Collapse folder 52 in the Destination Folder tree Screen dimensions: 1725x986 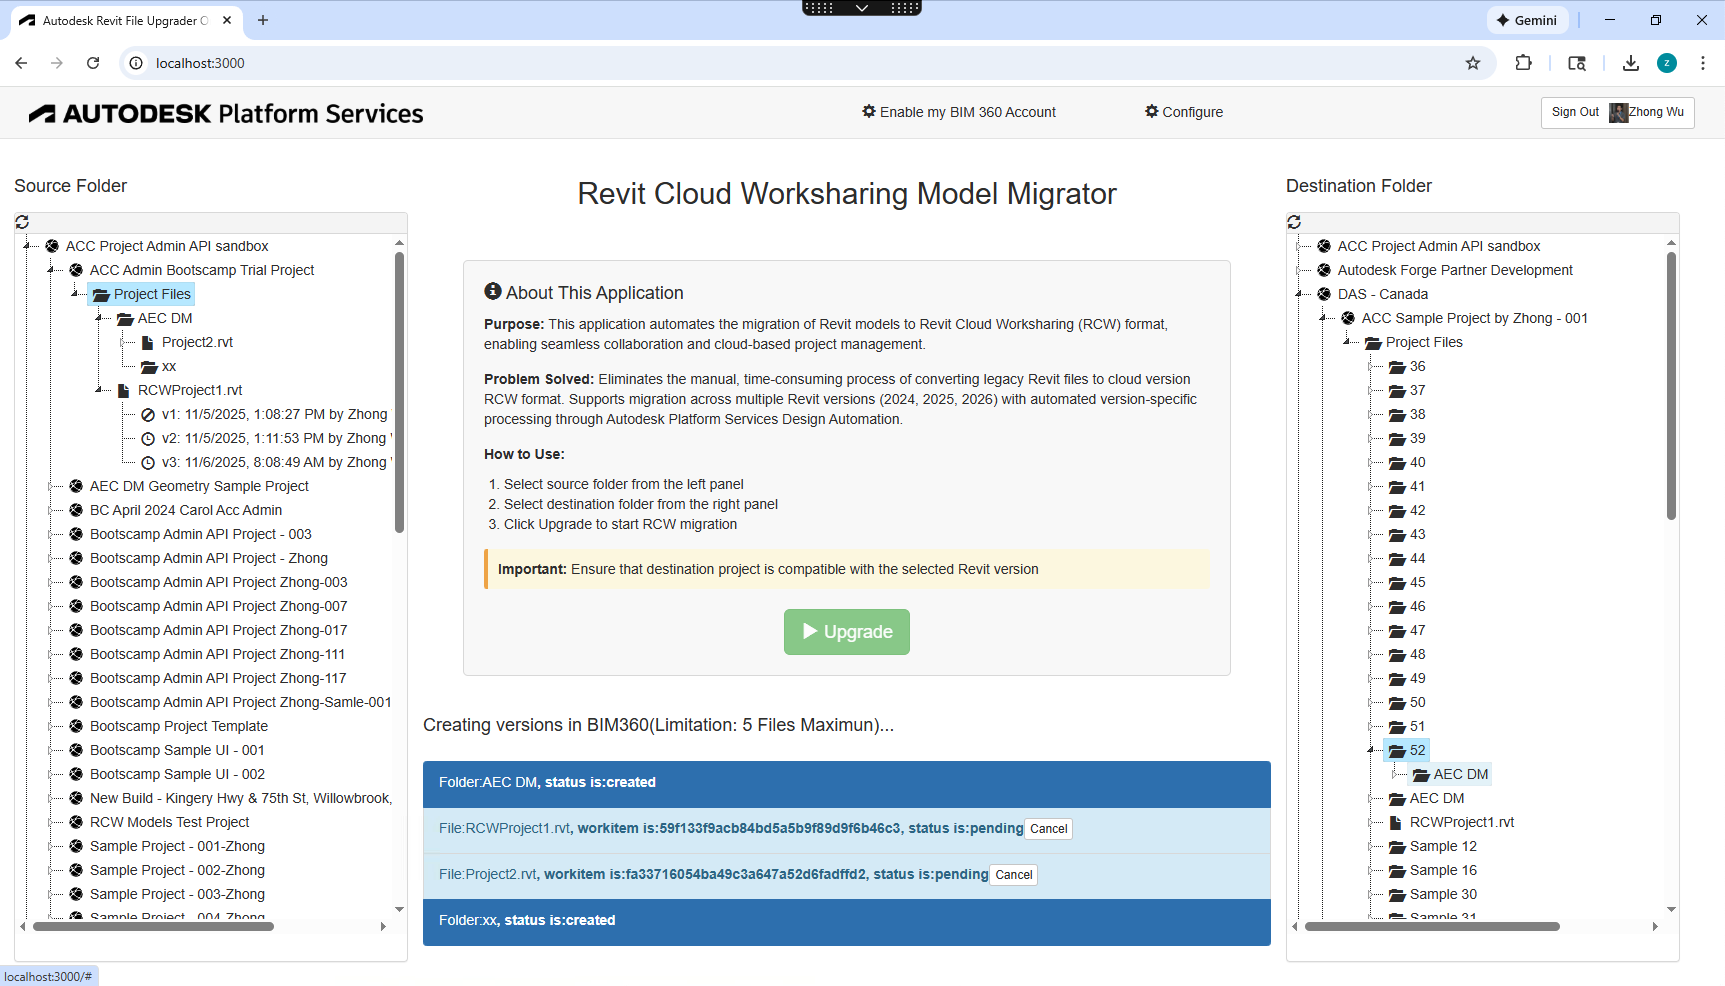[1369, 750]
